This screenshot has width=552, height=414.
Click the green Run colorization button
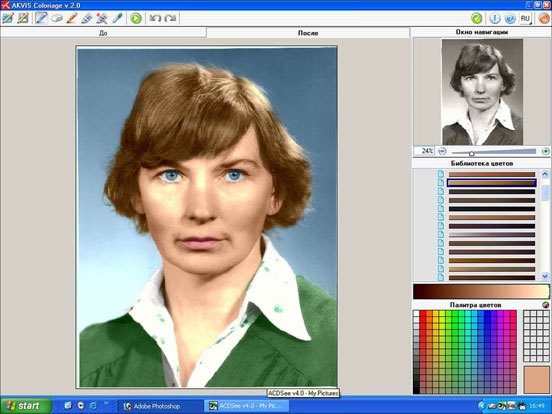tap(136, 18)
